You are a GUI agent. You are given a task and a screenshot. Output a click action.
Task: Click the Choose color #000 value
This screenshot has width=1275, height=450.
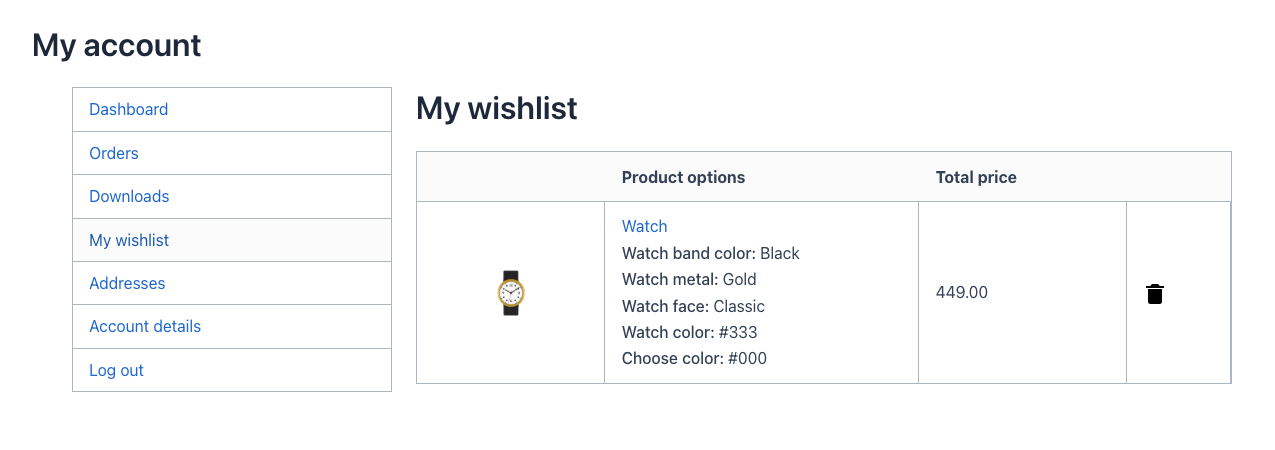[747, 358]
